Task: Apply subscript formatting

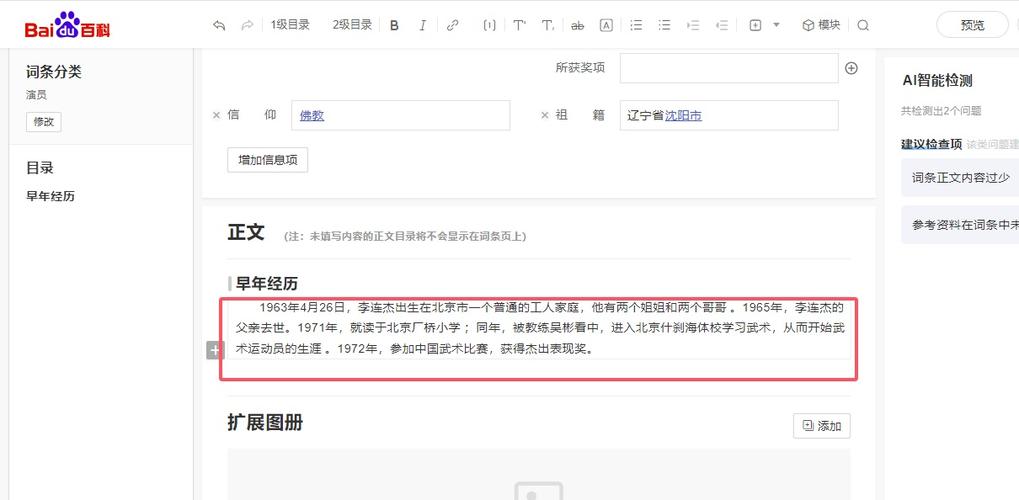Action: click(548, 25)
